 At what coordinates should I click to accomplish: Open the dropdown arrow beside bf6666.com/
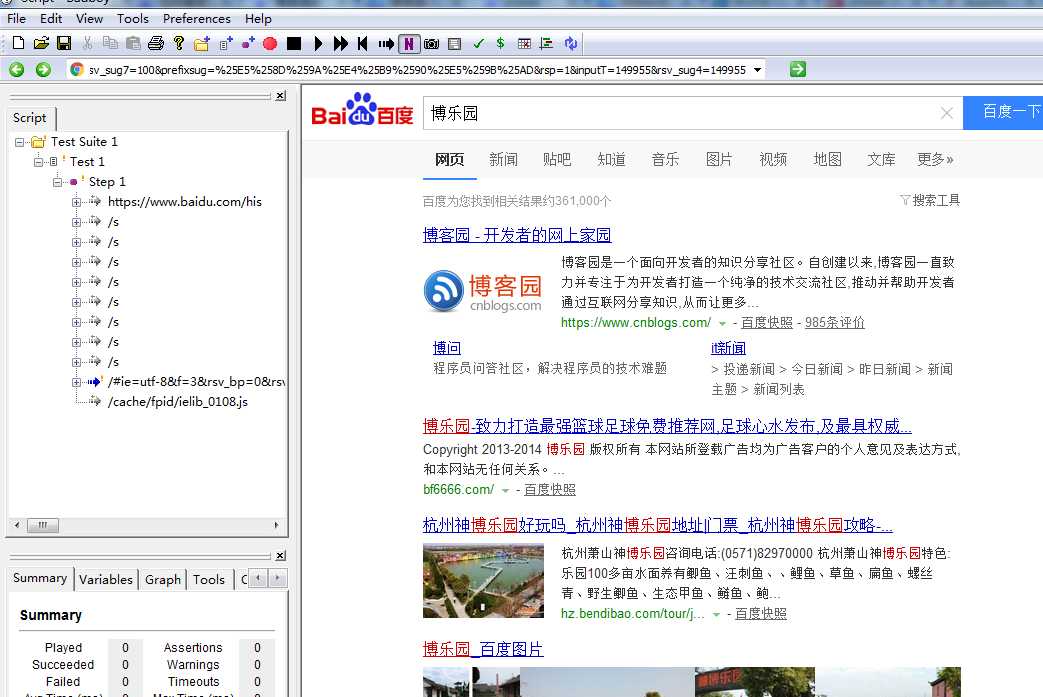point(505,490)
